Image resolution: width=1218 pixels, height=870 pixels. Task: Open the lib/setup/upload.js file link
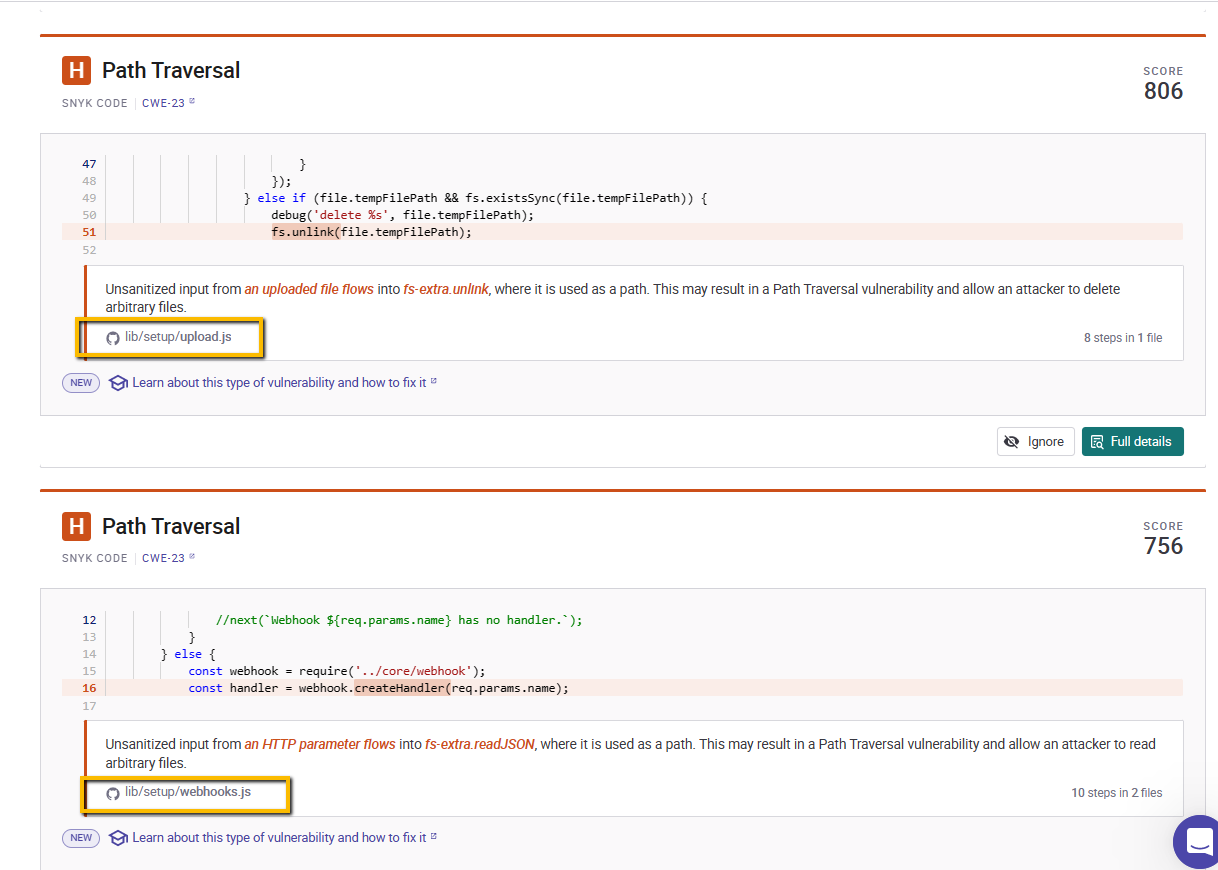178,337
